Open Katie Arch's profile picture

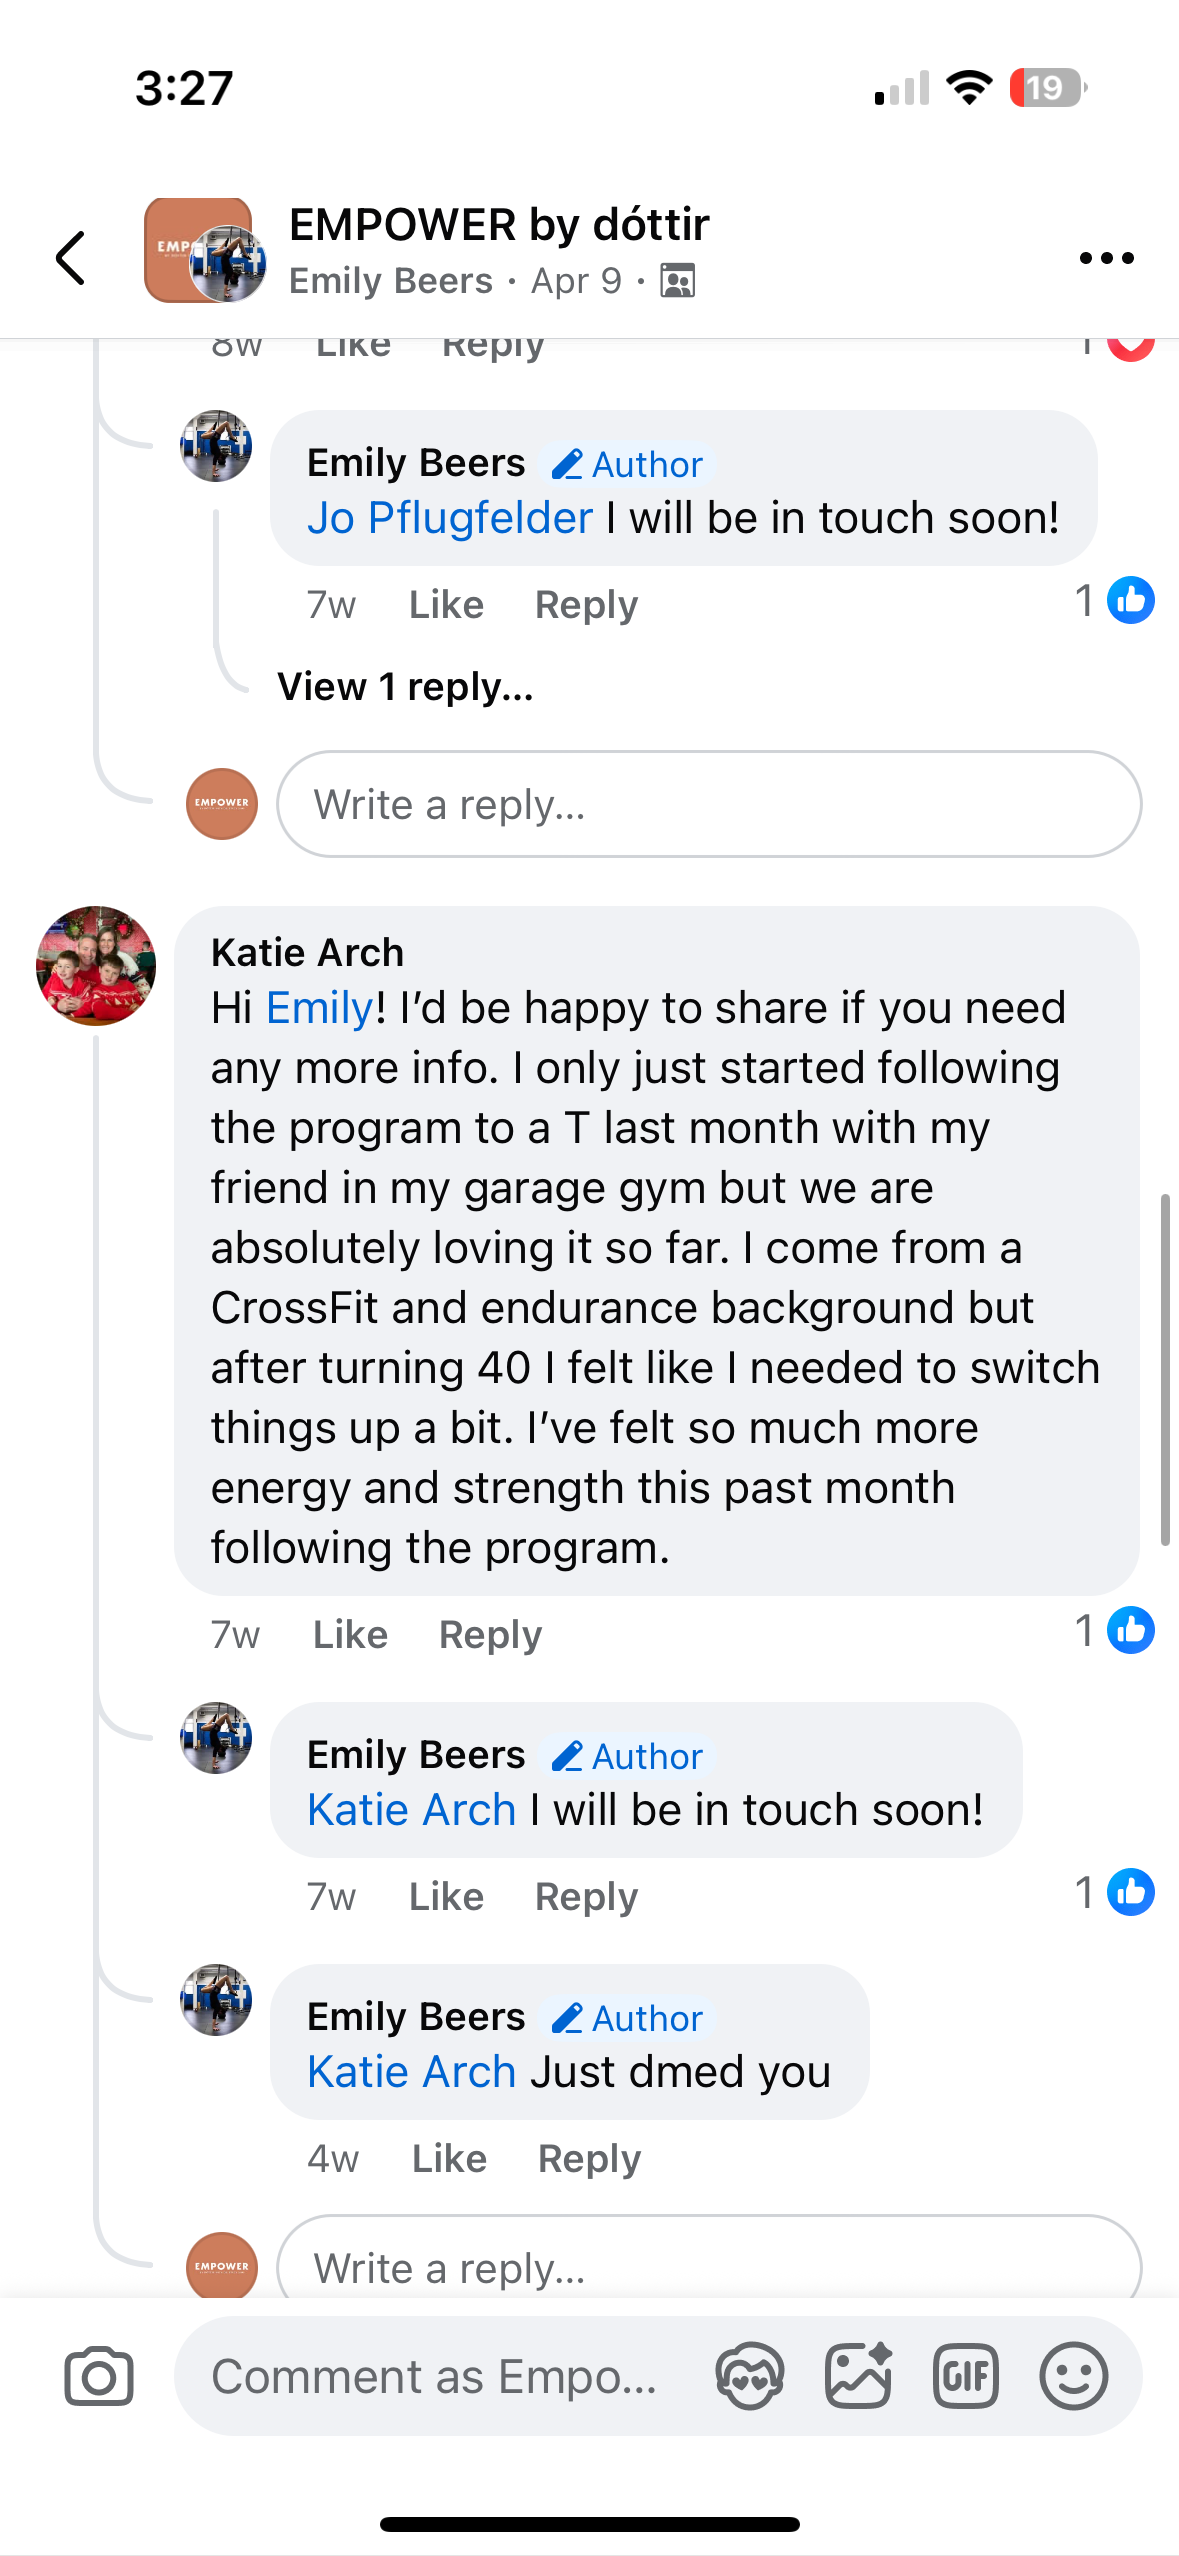click(96, 966)
